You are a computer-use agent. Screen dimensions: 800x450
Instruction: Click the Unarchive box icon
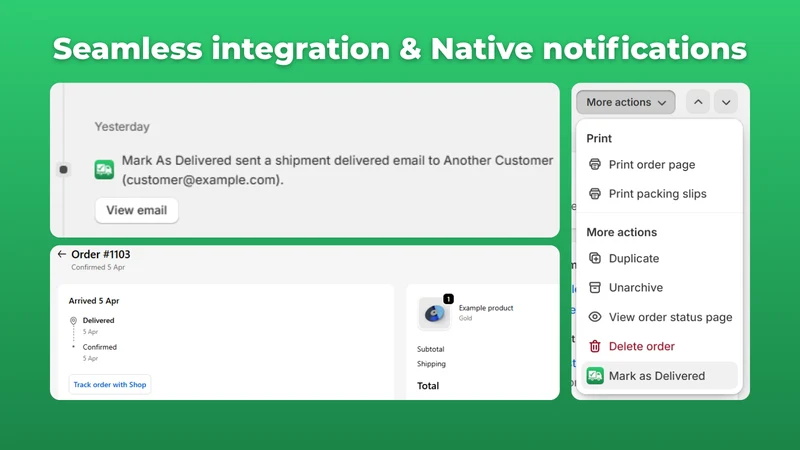595,287
